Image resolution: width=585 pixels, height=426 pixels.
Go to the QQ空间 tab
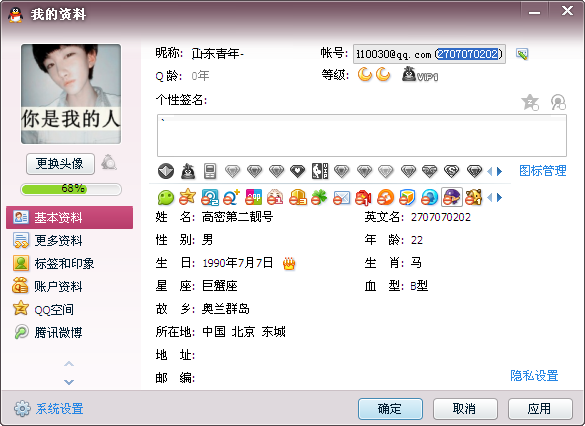(x=69, y=310)
